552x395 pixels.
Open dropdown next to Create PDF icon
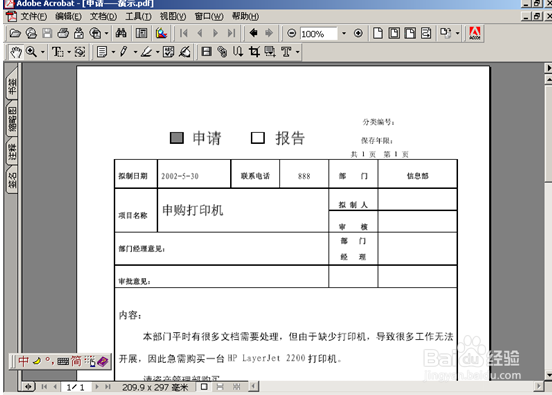click(x=106, y=34)
